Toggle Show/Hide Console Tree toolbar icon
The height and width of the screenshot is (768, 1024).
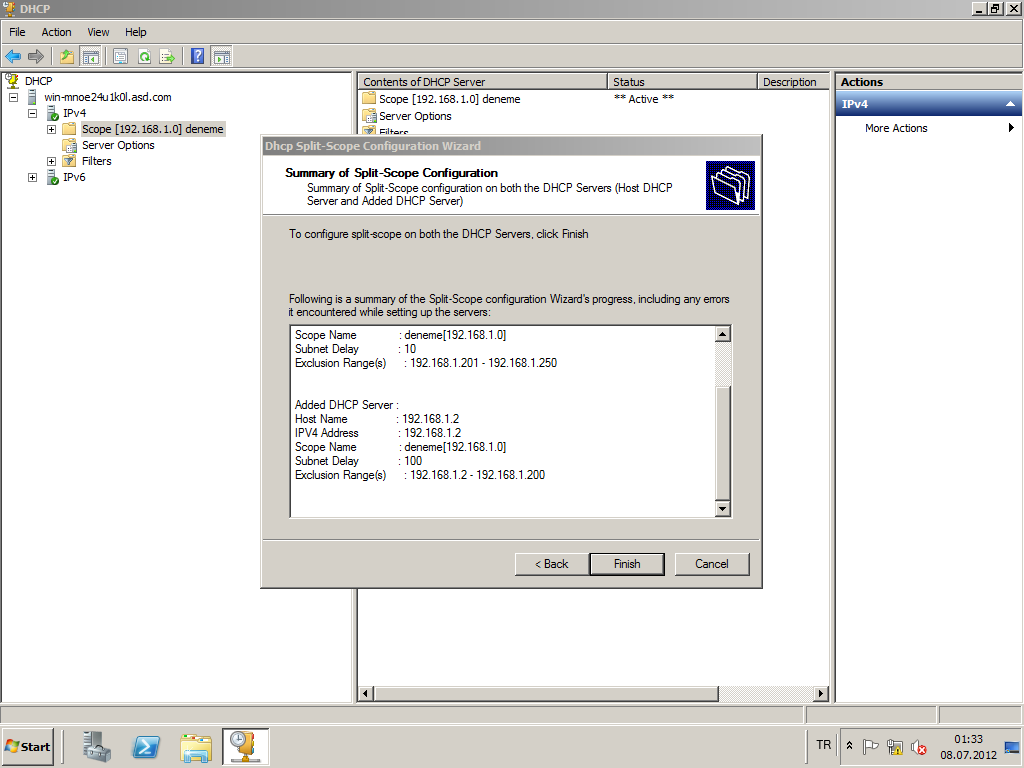click(90, 57)
